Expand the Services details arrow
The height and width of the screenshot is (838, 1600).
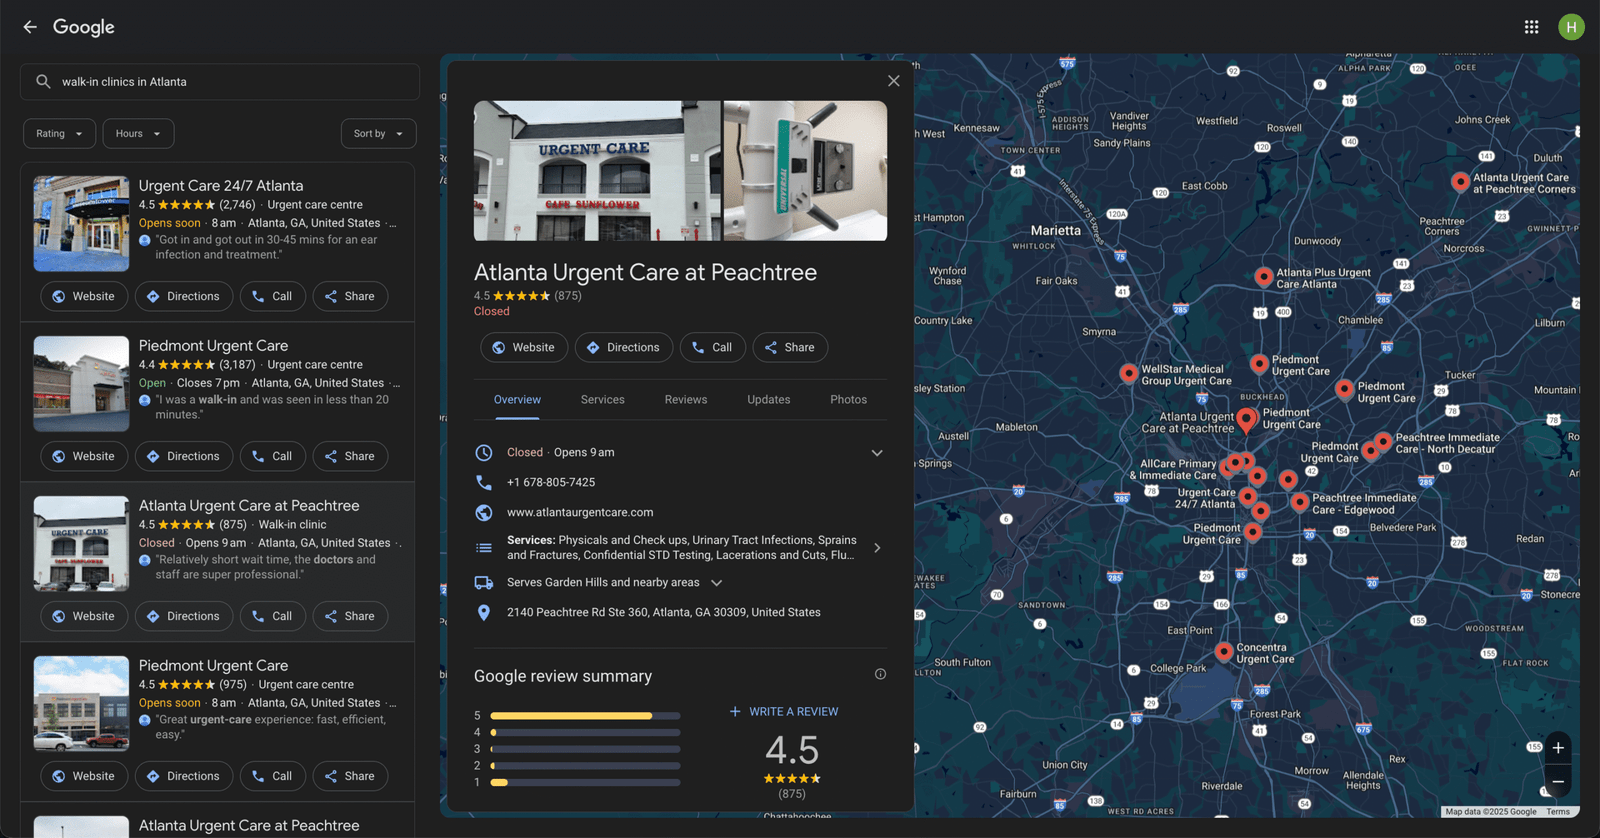coord(877,548)
